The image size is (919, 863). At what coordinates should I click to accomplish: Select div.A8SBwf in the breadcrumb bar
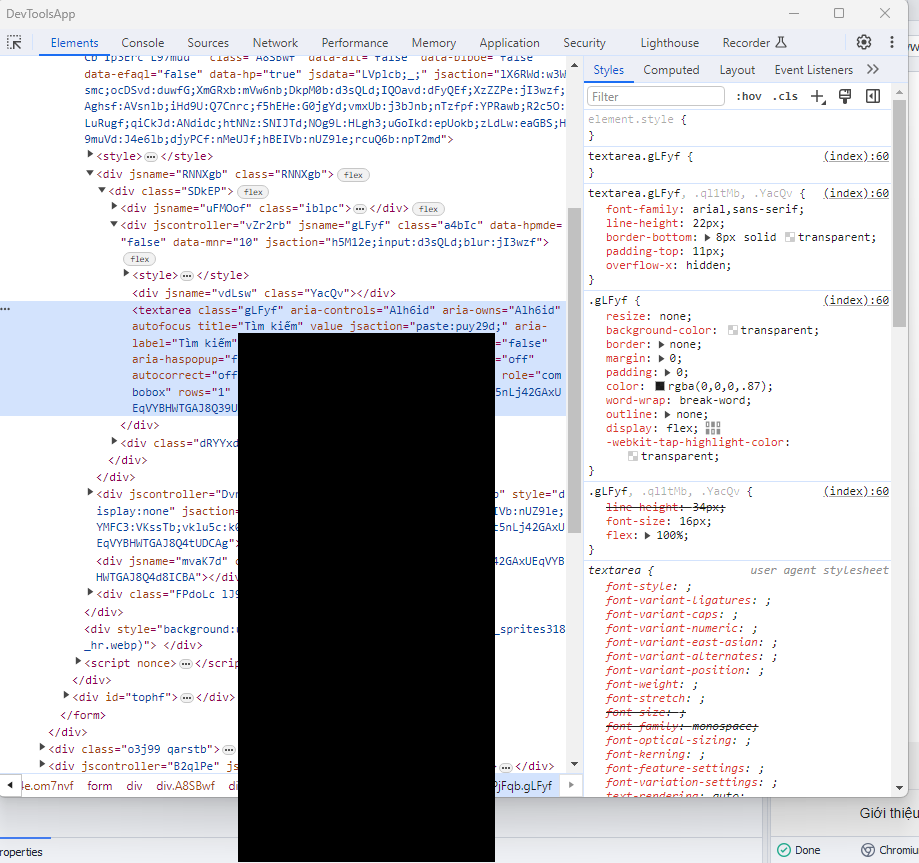tap(185, 786)
